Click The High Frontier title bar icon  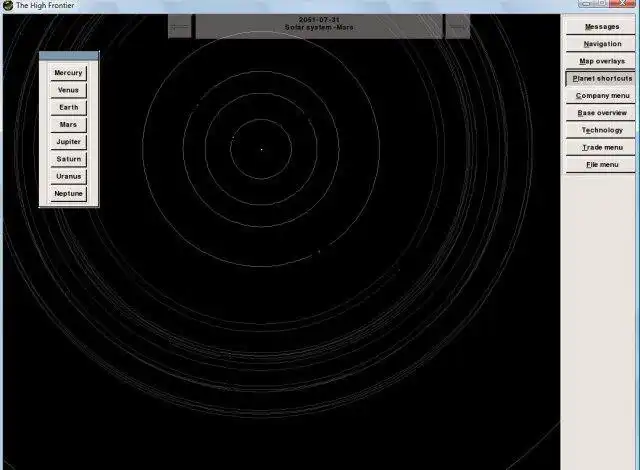click(8, 5)
